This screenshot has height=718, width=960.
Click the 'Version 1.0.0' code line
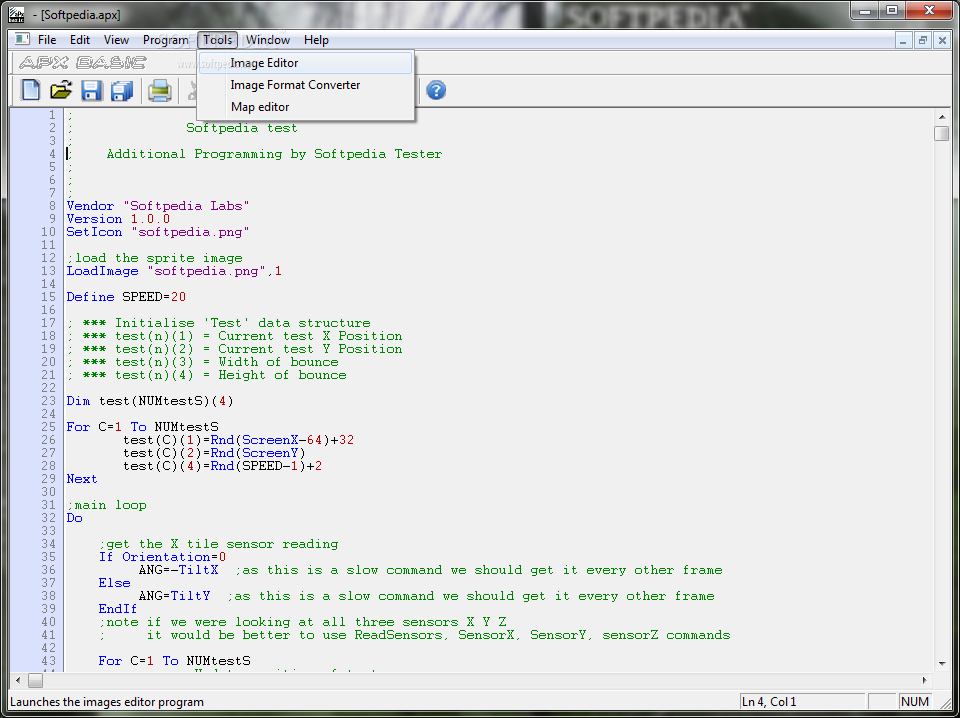point(118,219)
